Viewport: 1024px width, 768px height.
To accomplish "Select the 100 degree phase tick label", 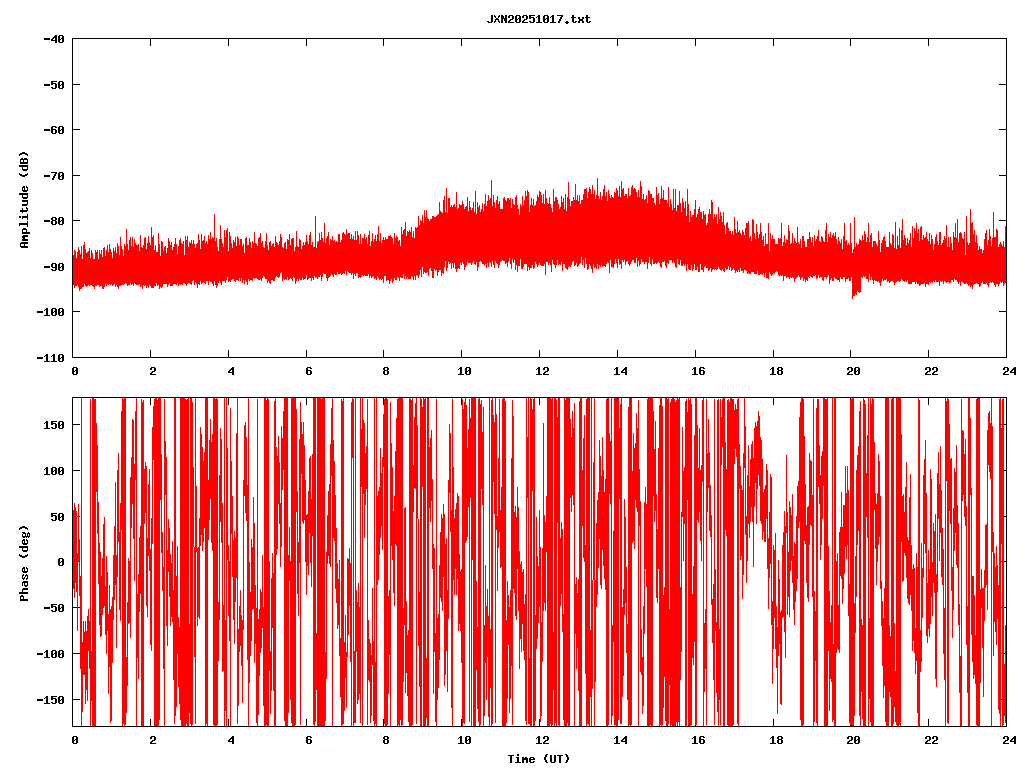I will tap(55, 471).
